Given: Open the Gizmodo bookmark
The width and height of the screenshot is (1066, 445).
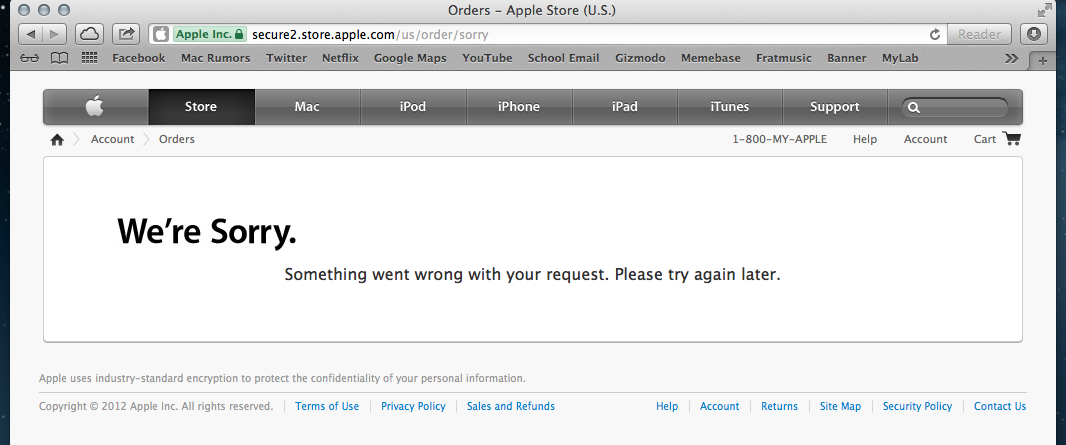Looking at the screenshot, I should point(640,58).
